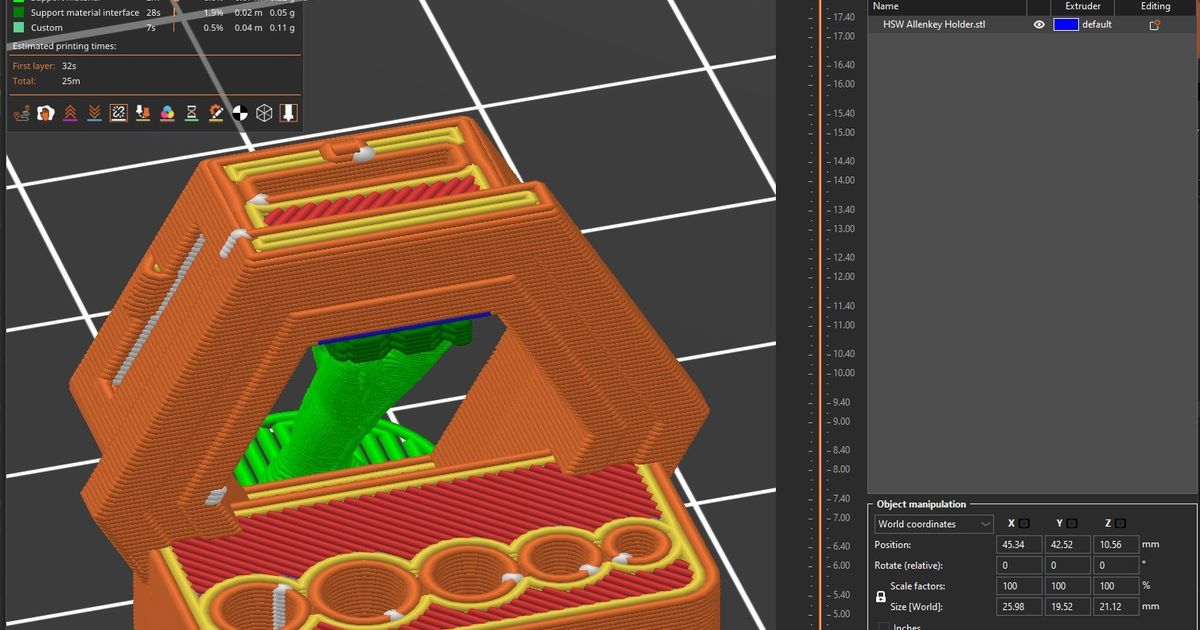
Task: Toggle the tool marker icon
Action: point(288,114)
